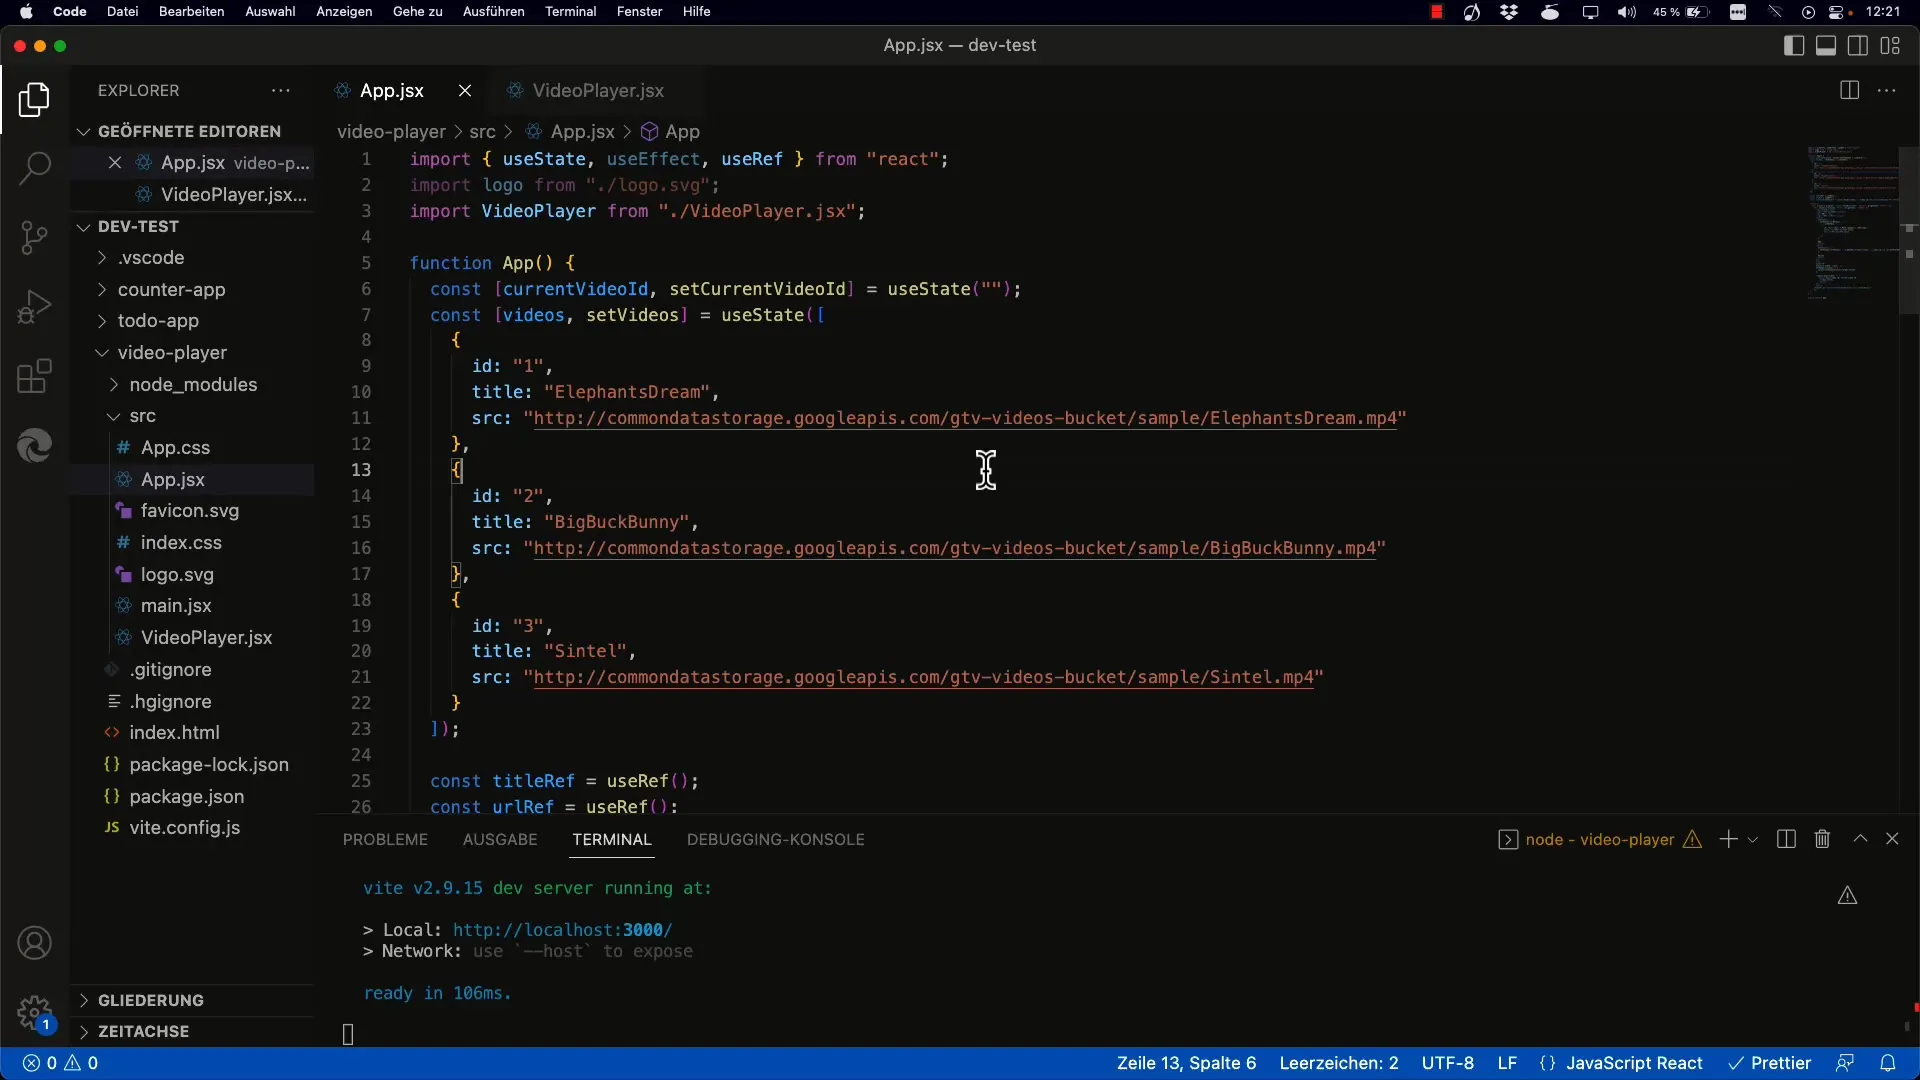
Task: Click Prettier formatter status item
Action: 1770,1063
